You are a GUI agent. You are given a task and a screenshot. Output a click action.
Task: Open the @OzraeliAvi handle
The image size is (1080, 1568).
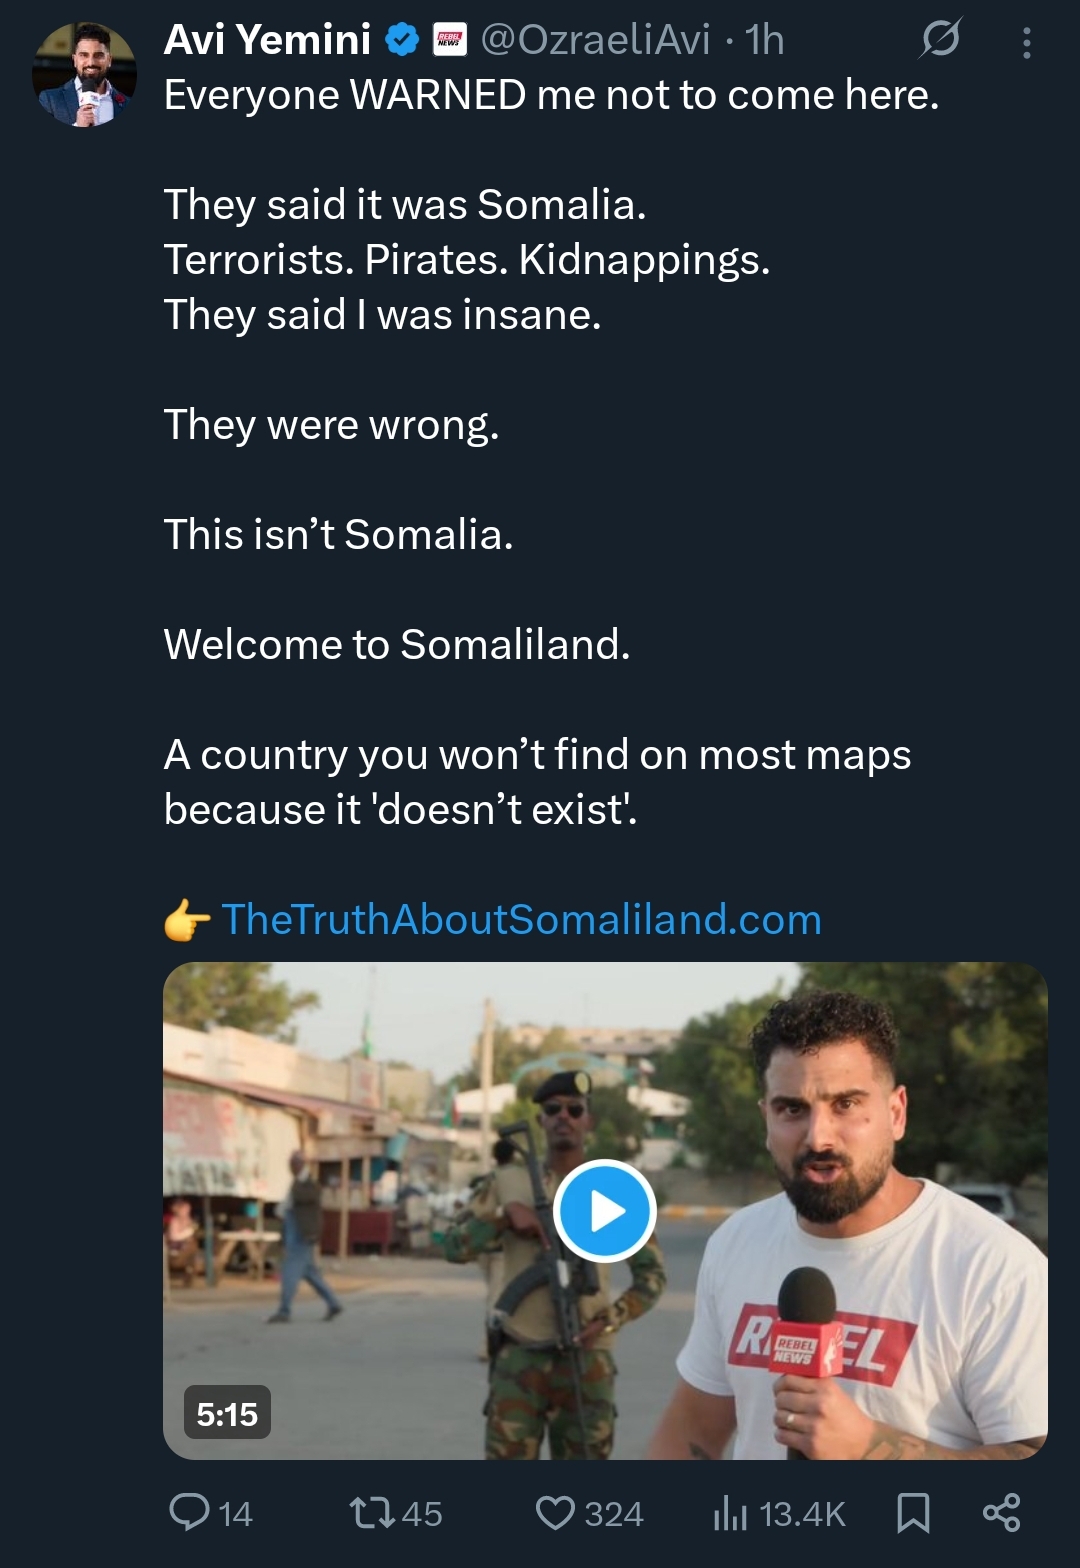[x=596, y=40]
